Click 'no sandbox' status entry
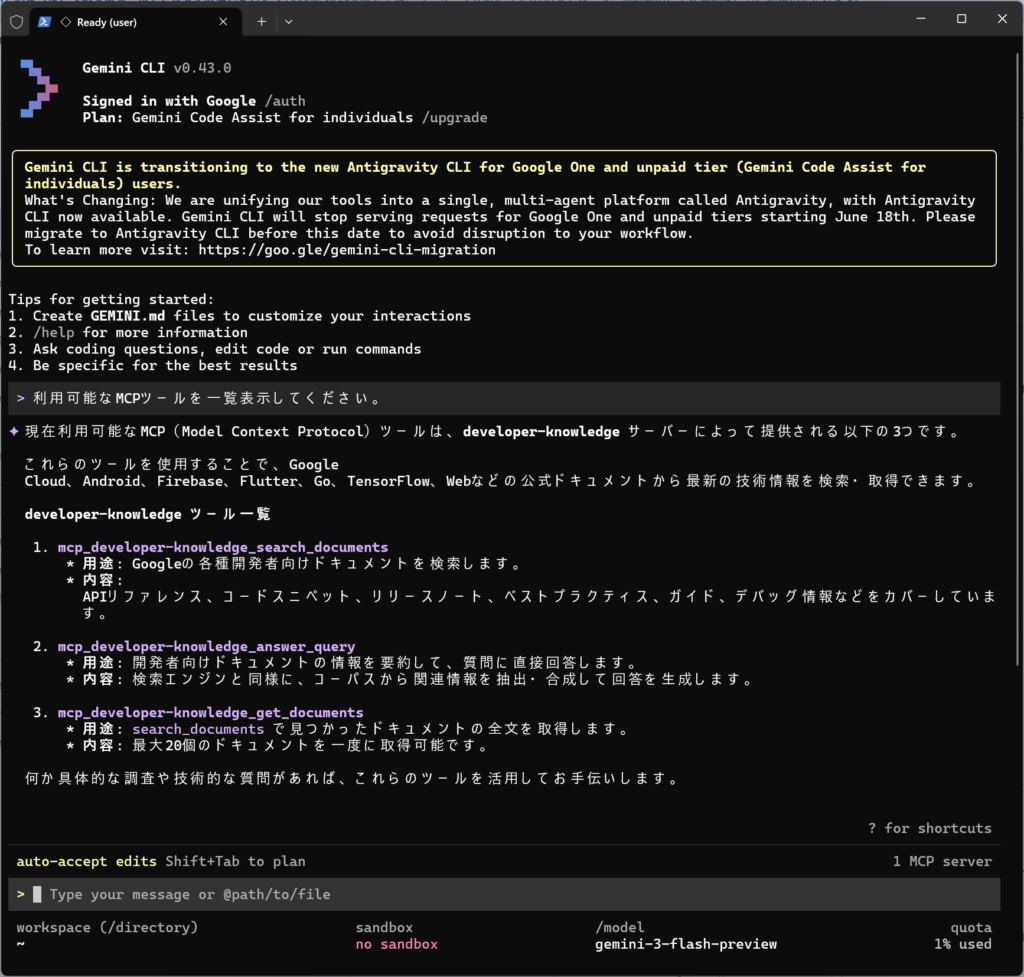 click(x=396, y=944)
